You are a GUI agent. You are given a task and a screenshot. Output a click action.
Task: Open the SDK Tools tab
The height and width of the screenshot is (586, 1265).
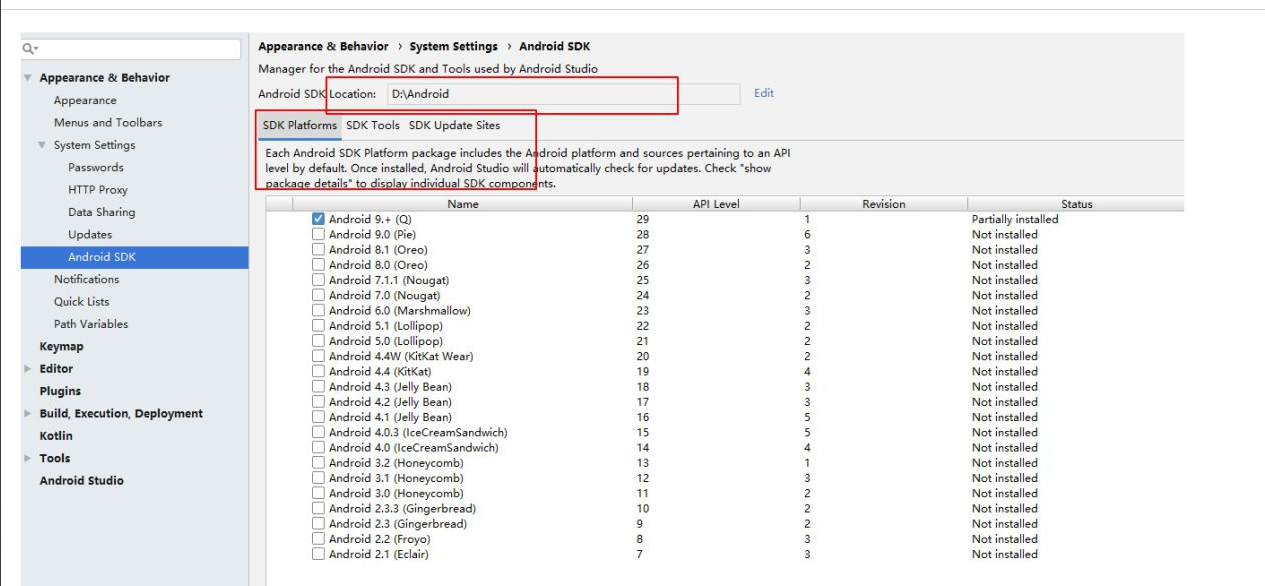373,126
